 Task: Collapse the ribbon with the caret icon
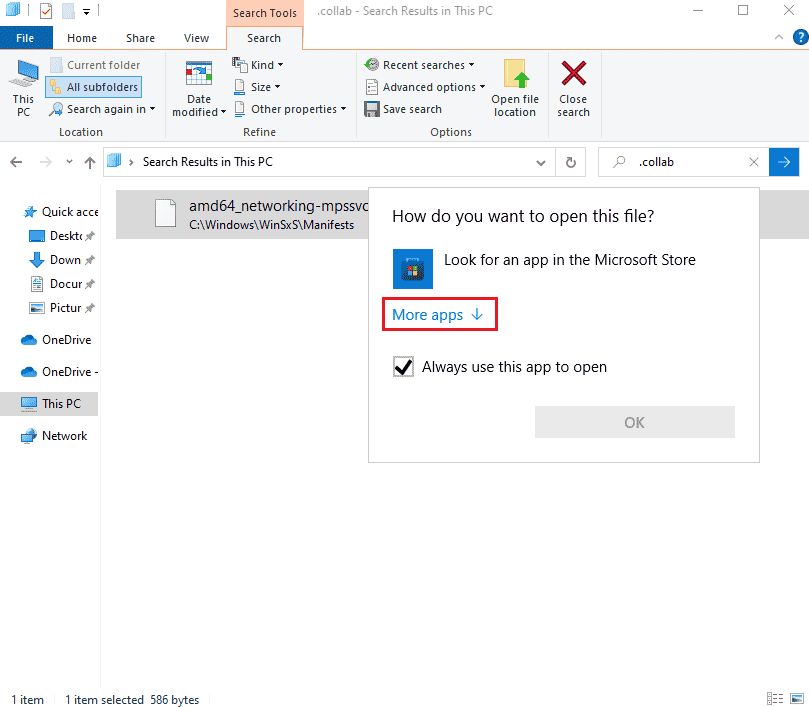779,37
